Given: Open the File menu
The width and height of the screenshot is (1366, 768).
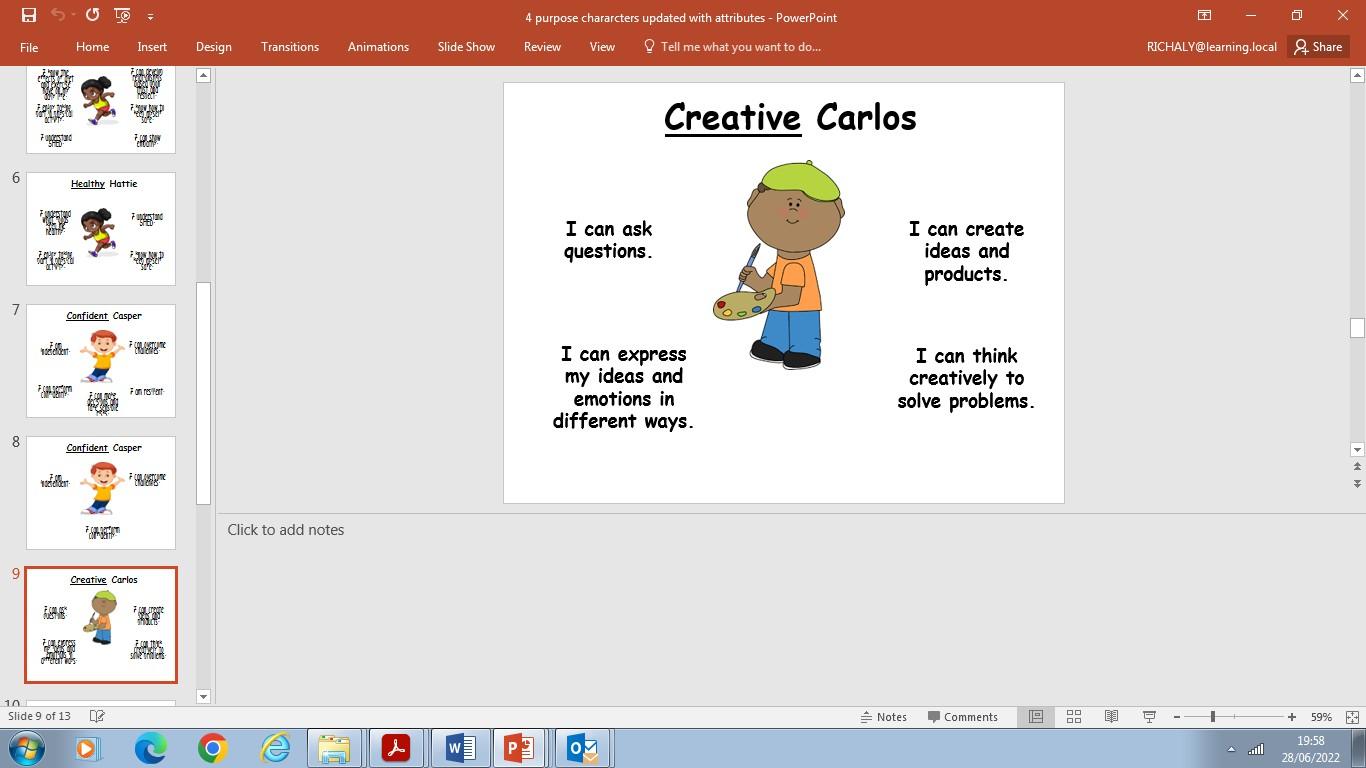Looking at the screenshot, I should click(29, 47).
